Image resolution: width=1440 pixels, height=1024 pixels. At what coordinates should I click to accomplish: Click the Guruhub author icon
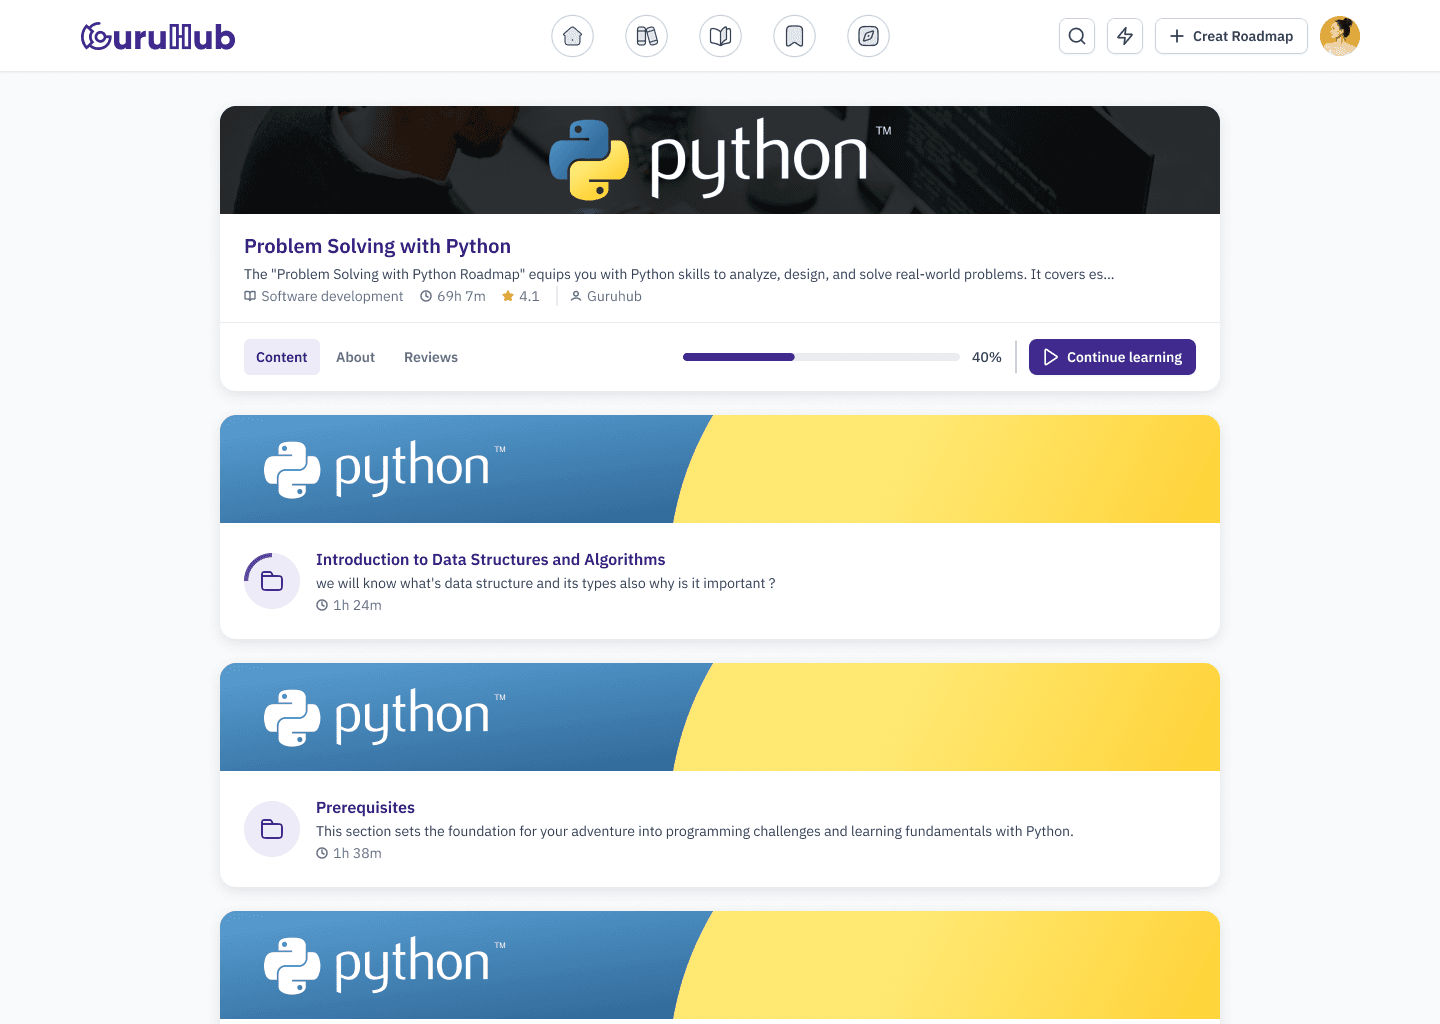pyautogui.click(x=576, y=296)
